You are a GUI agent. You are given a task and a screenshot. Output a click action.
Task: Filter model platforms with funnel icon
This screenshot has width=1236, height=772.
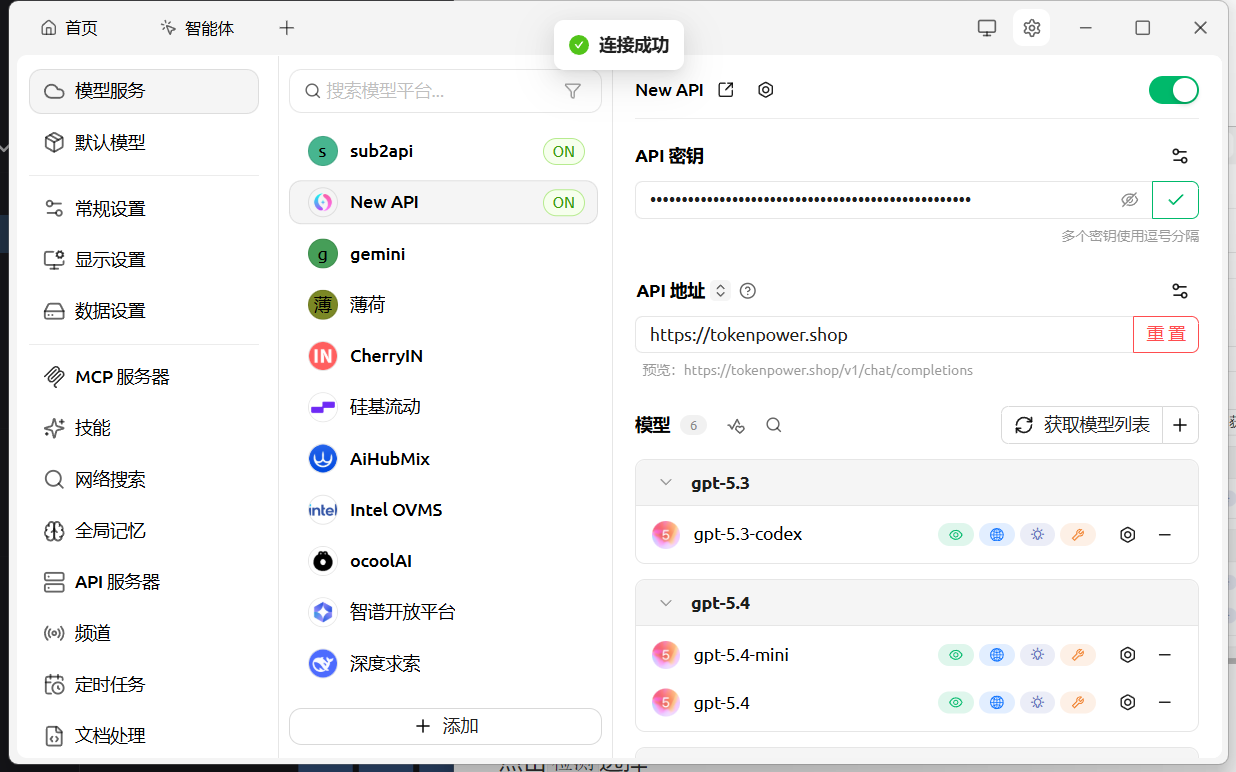(573, 91)
